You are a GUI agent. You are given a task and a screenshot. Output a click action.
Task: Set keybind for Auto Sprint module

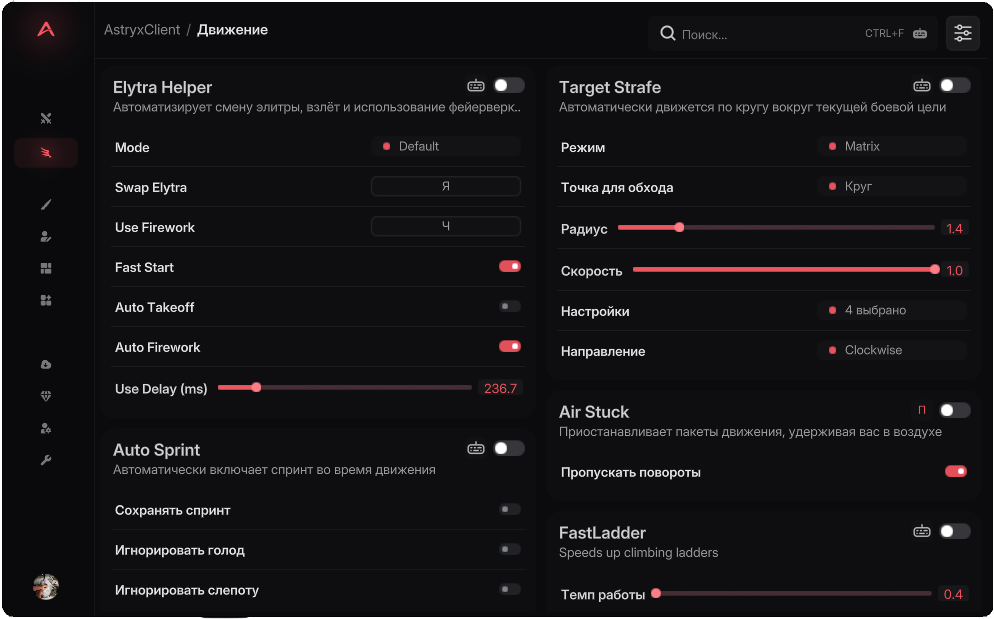476,448
